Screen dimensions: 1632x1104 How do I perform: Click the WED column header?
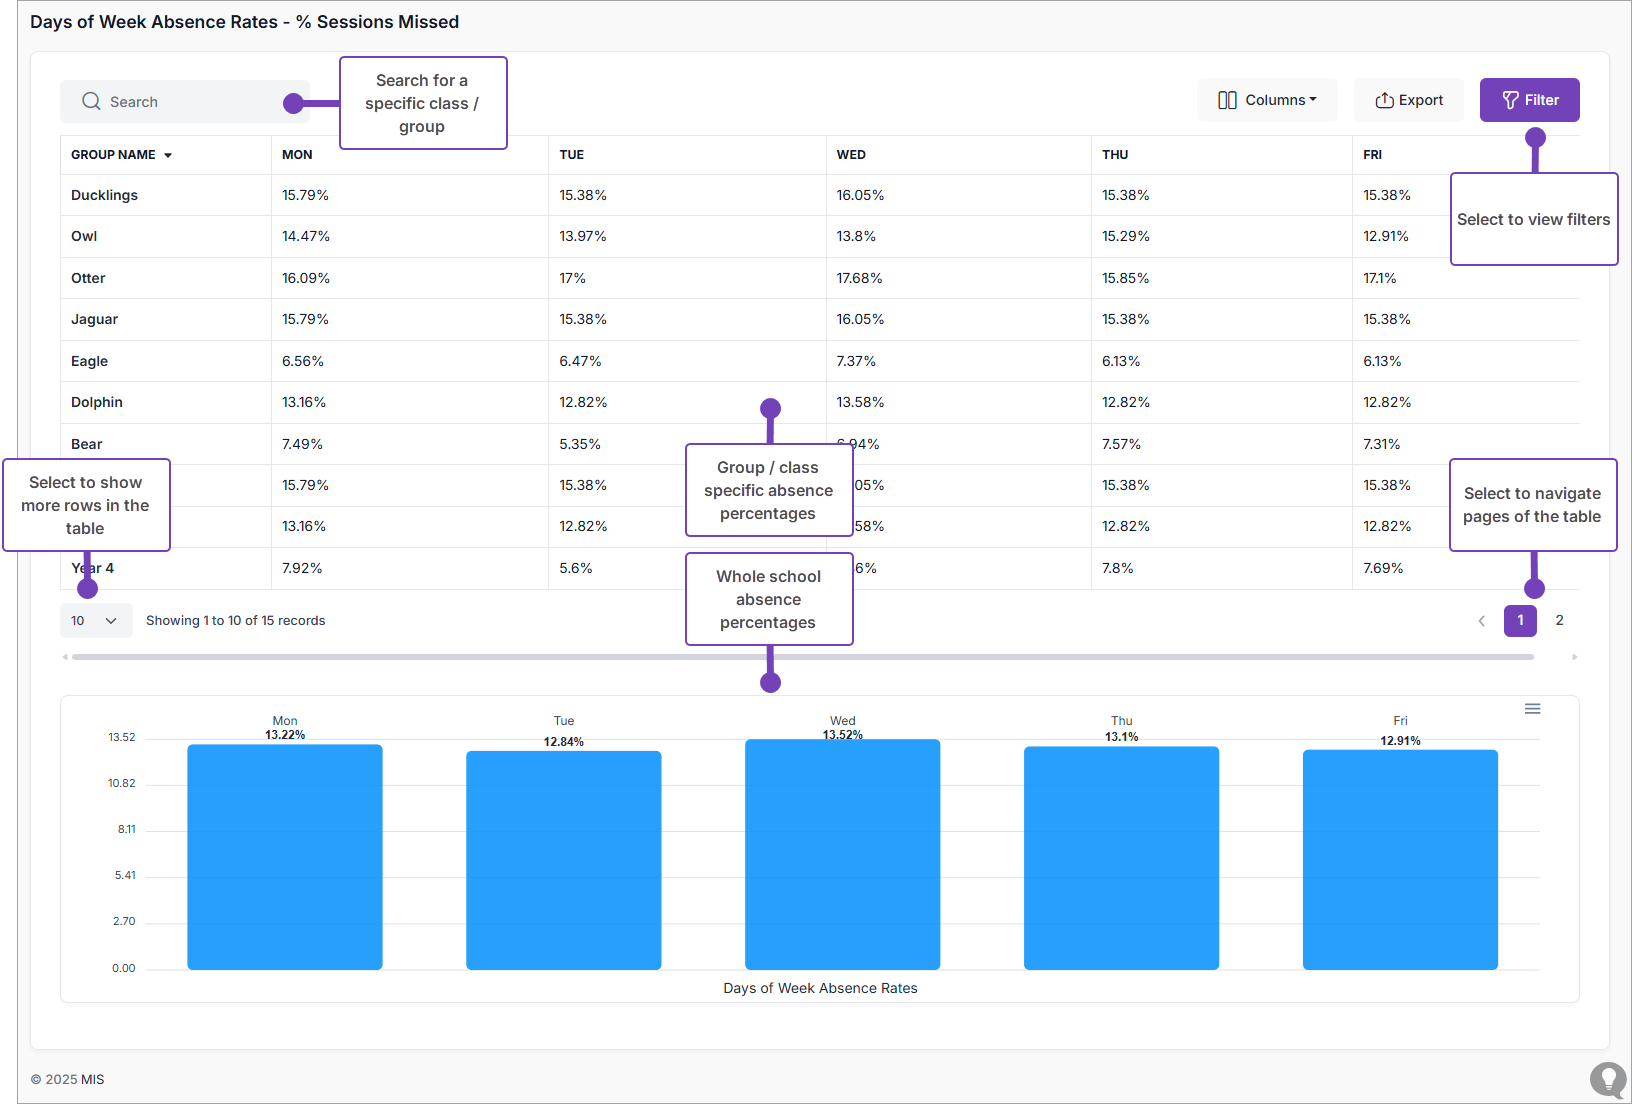(x=851, y=155)
